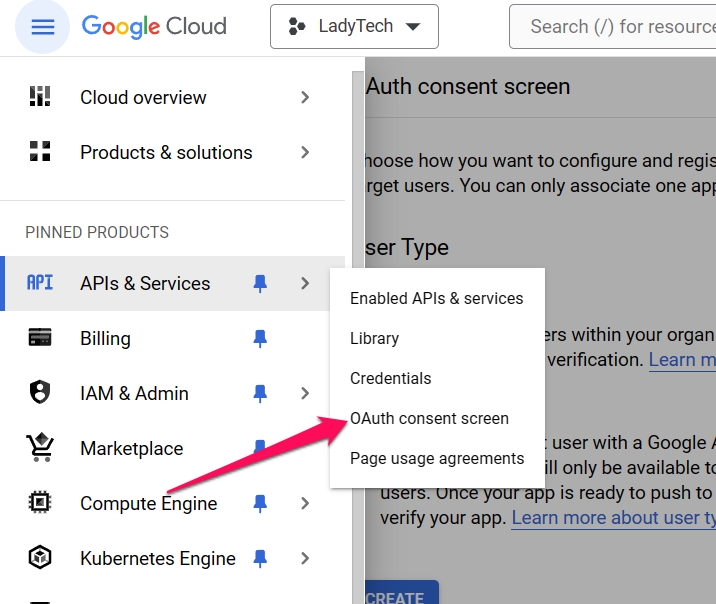Expand the IAM & Admin chevron
This screenshot has height=604, width=716.
[x=305, y=394]
